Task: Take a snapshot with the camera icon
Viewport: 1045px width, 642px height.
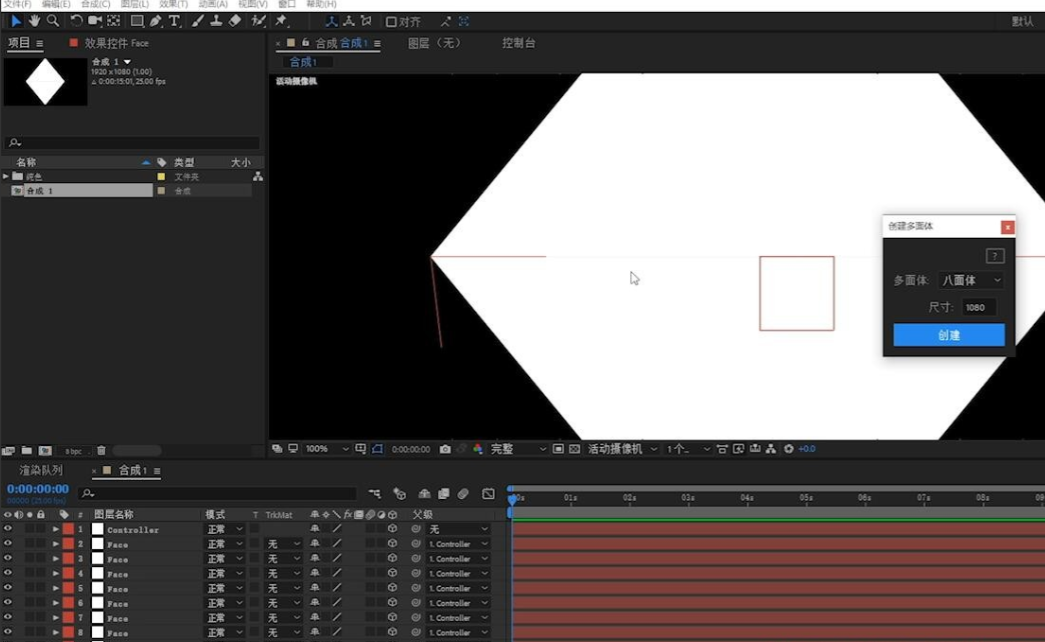Action: [x=445, y=450]
